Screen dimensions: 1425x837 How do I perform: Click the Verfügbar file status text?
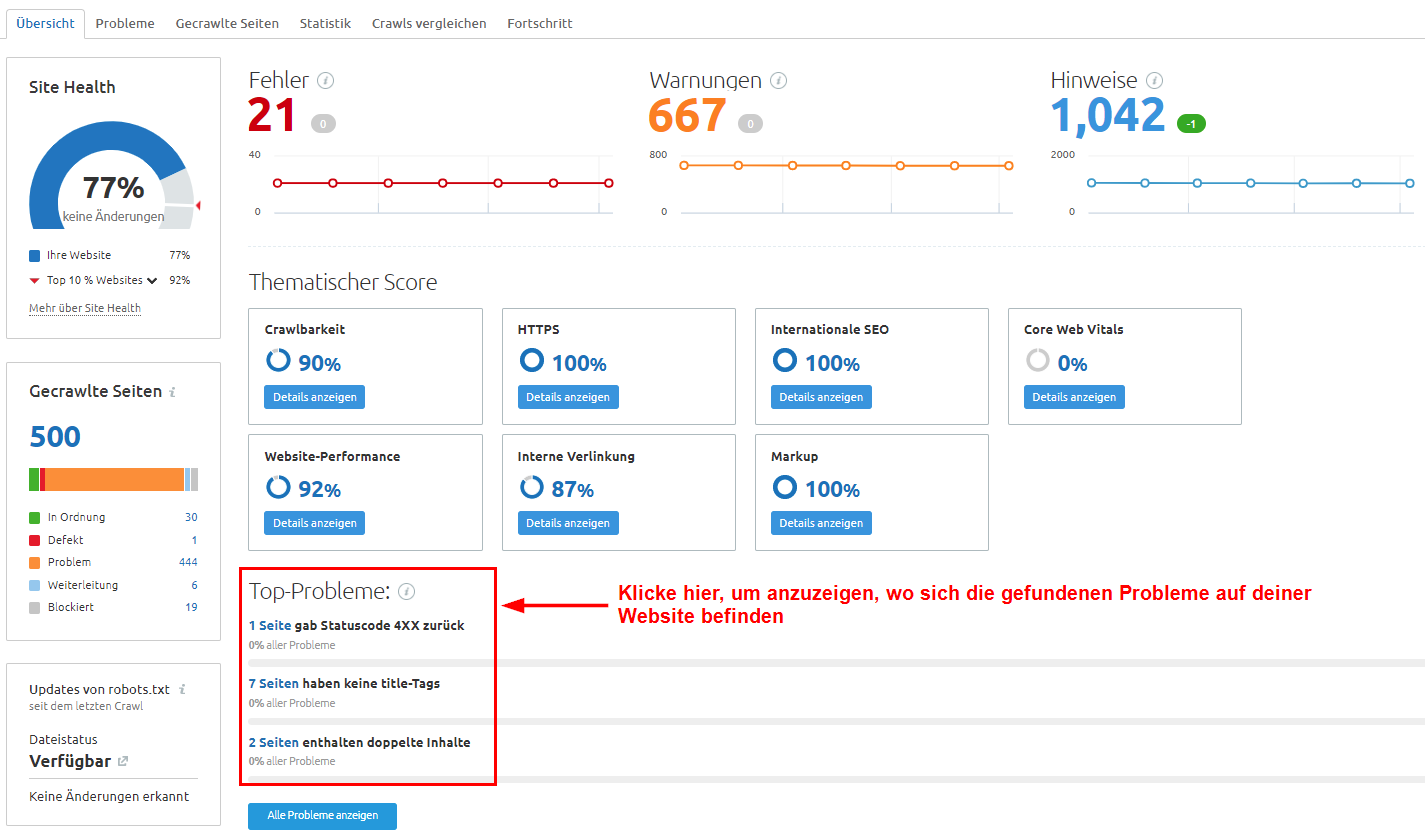click(70, 761)
